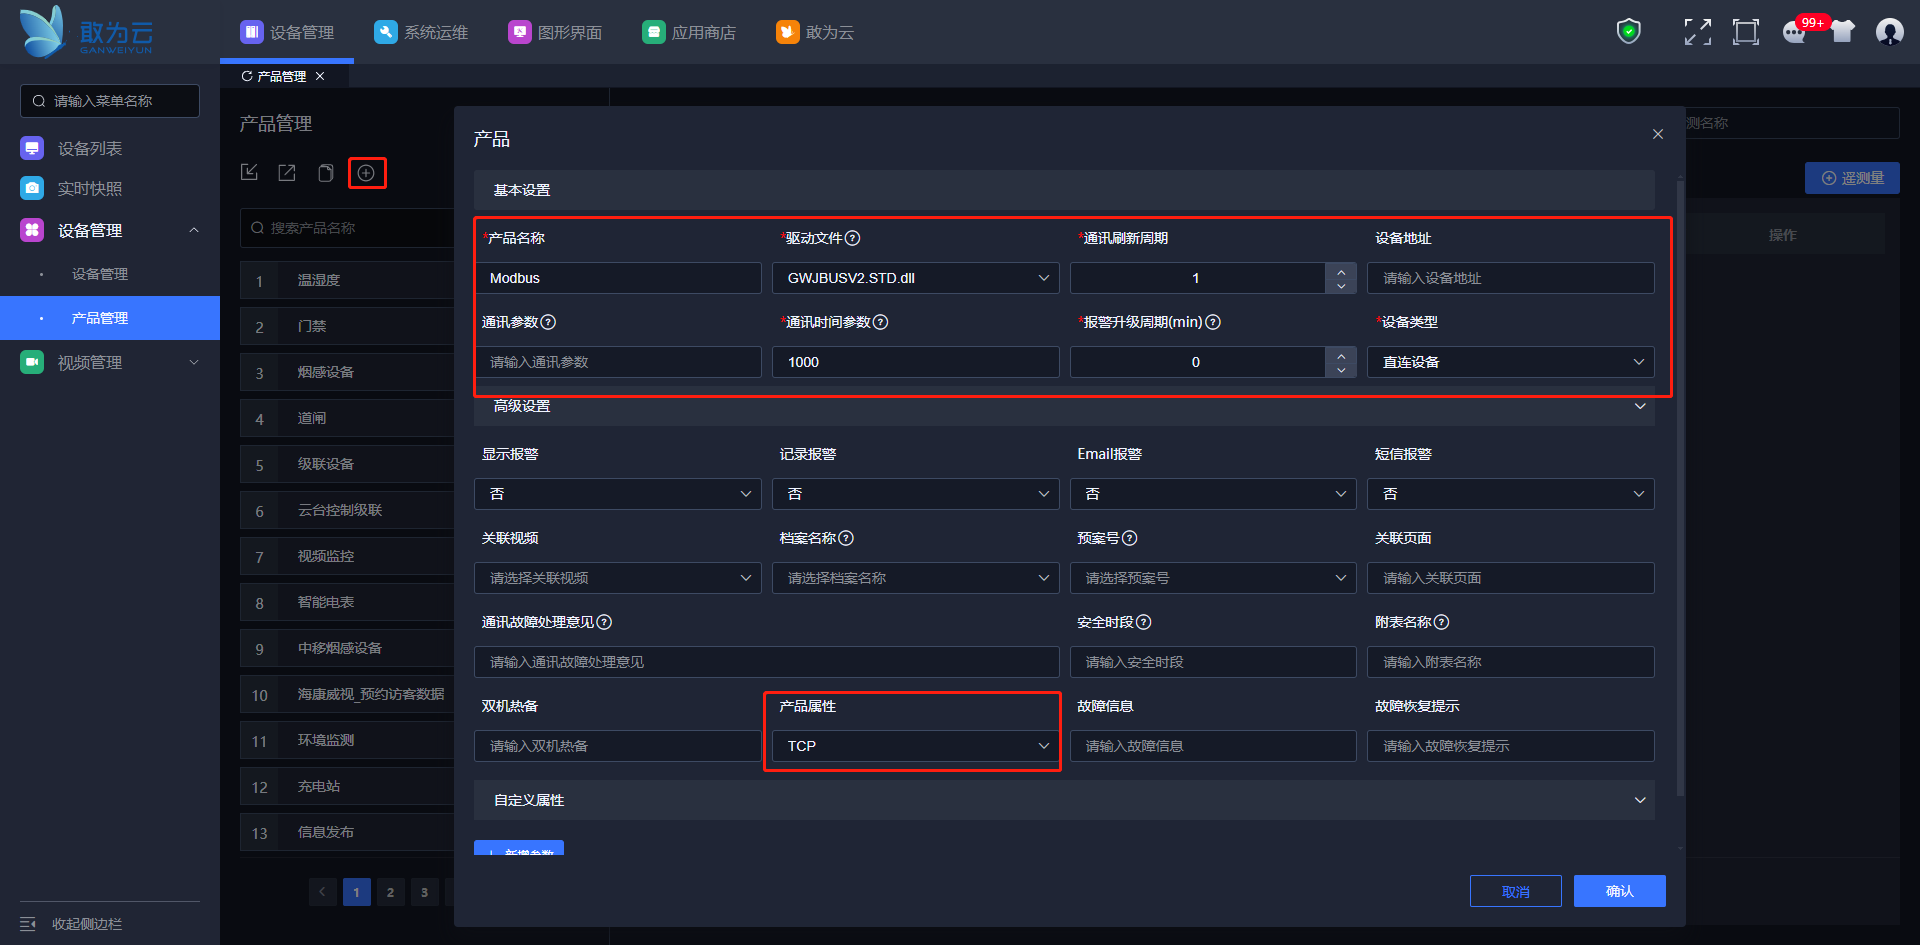Click the help icon beside 驱动文件

point(853,238)
